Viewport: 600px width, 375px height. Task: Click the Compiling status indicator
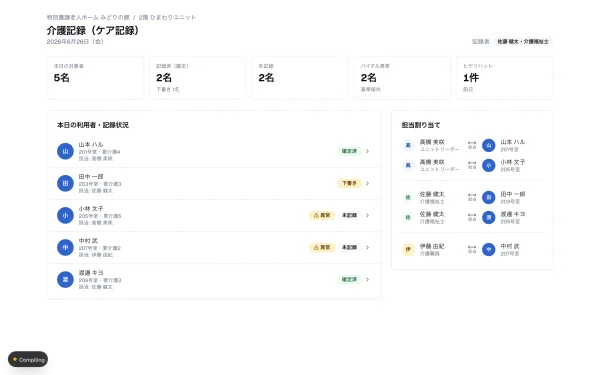tap(28, 360)
